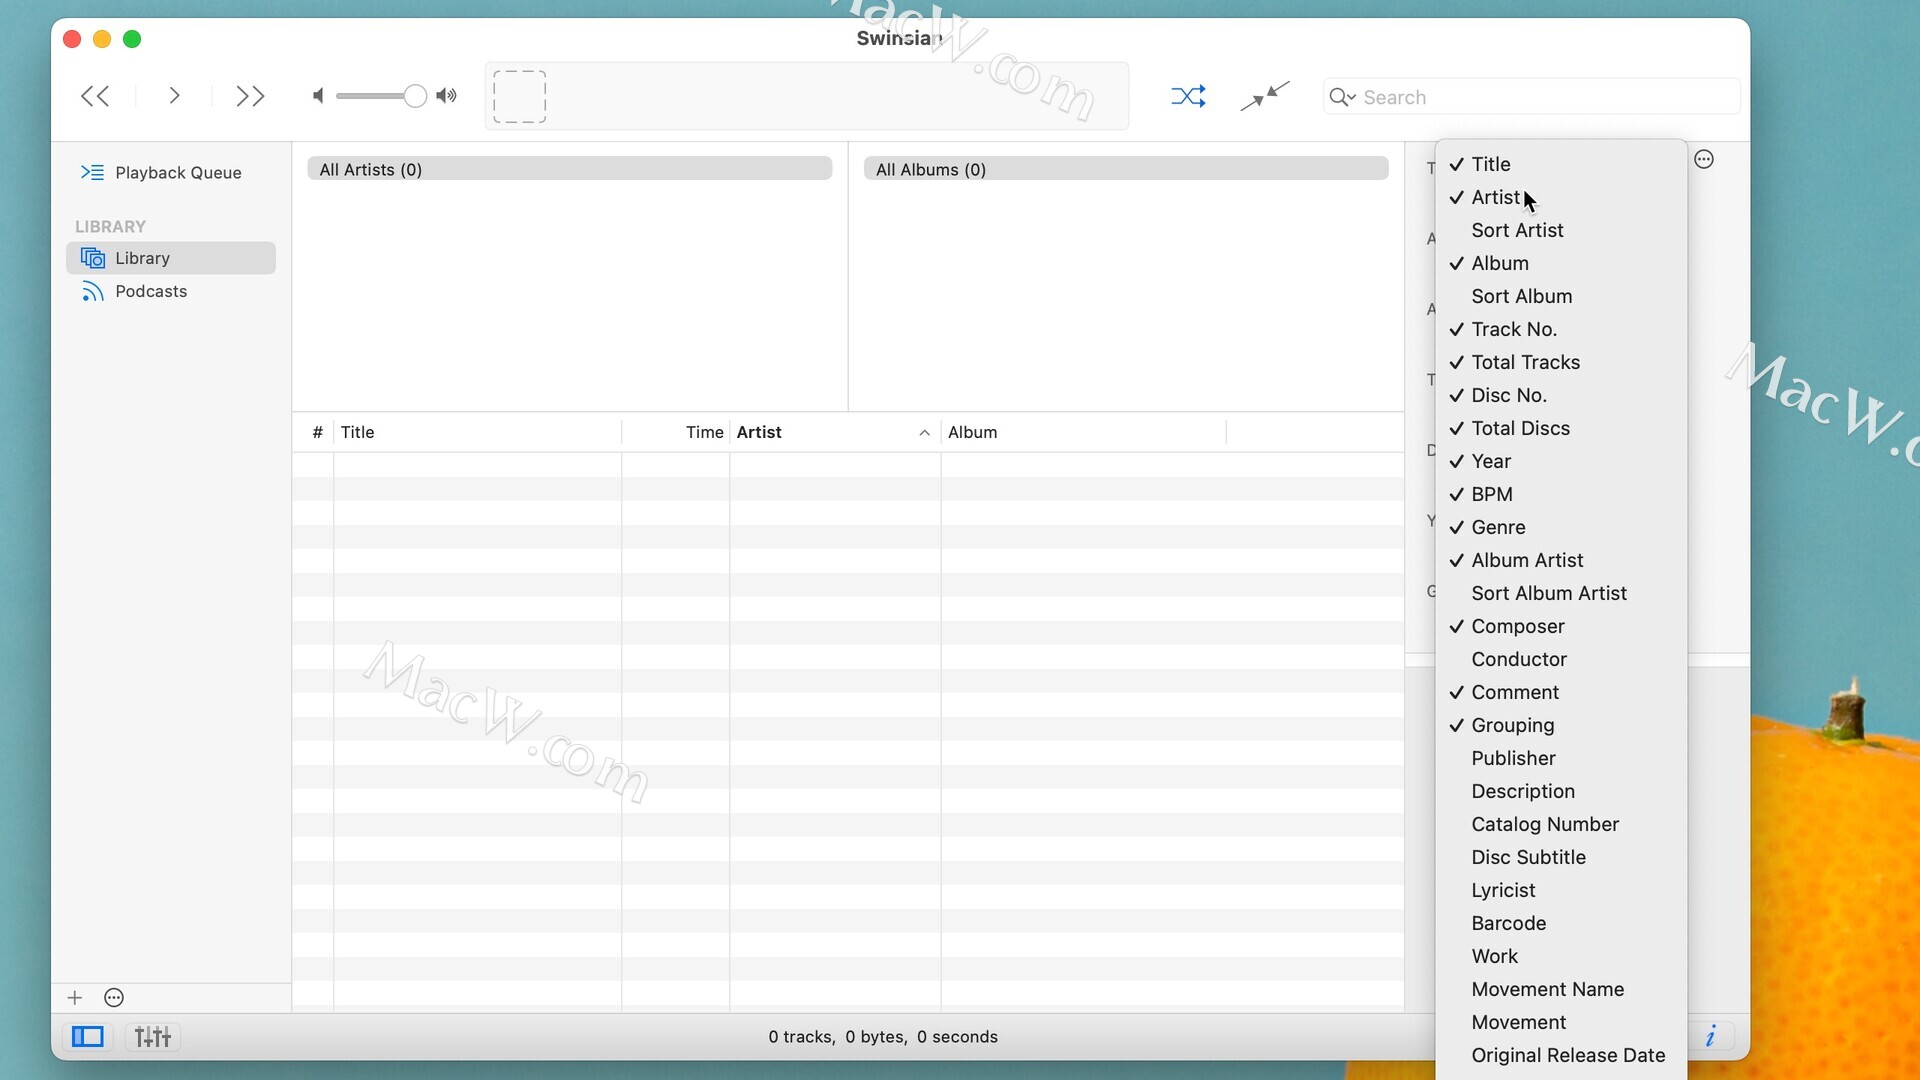Sort by the Artist column header
1920x1080 pixels.
tap(835, 432)
